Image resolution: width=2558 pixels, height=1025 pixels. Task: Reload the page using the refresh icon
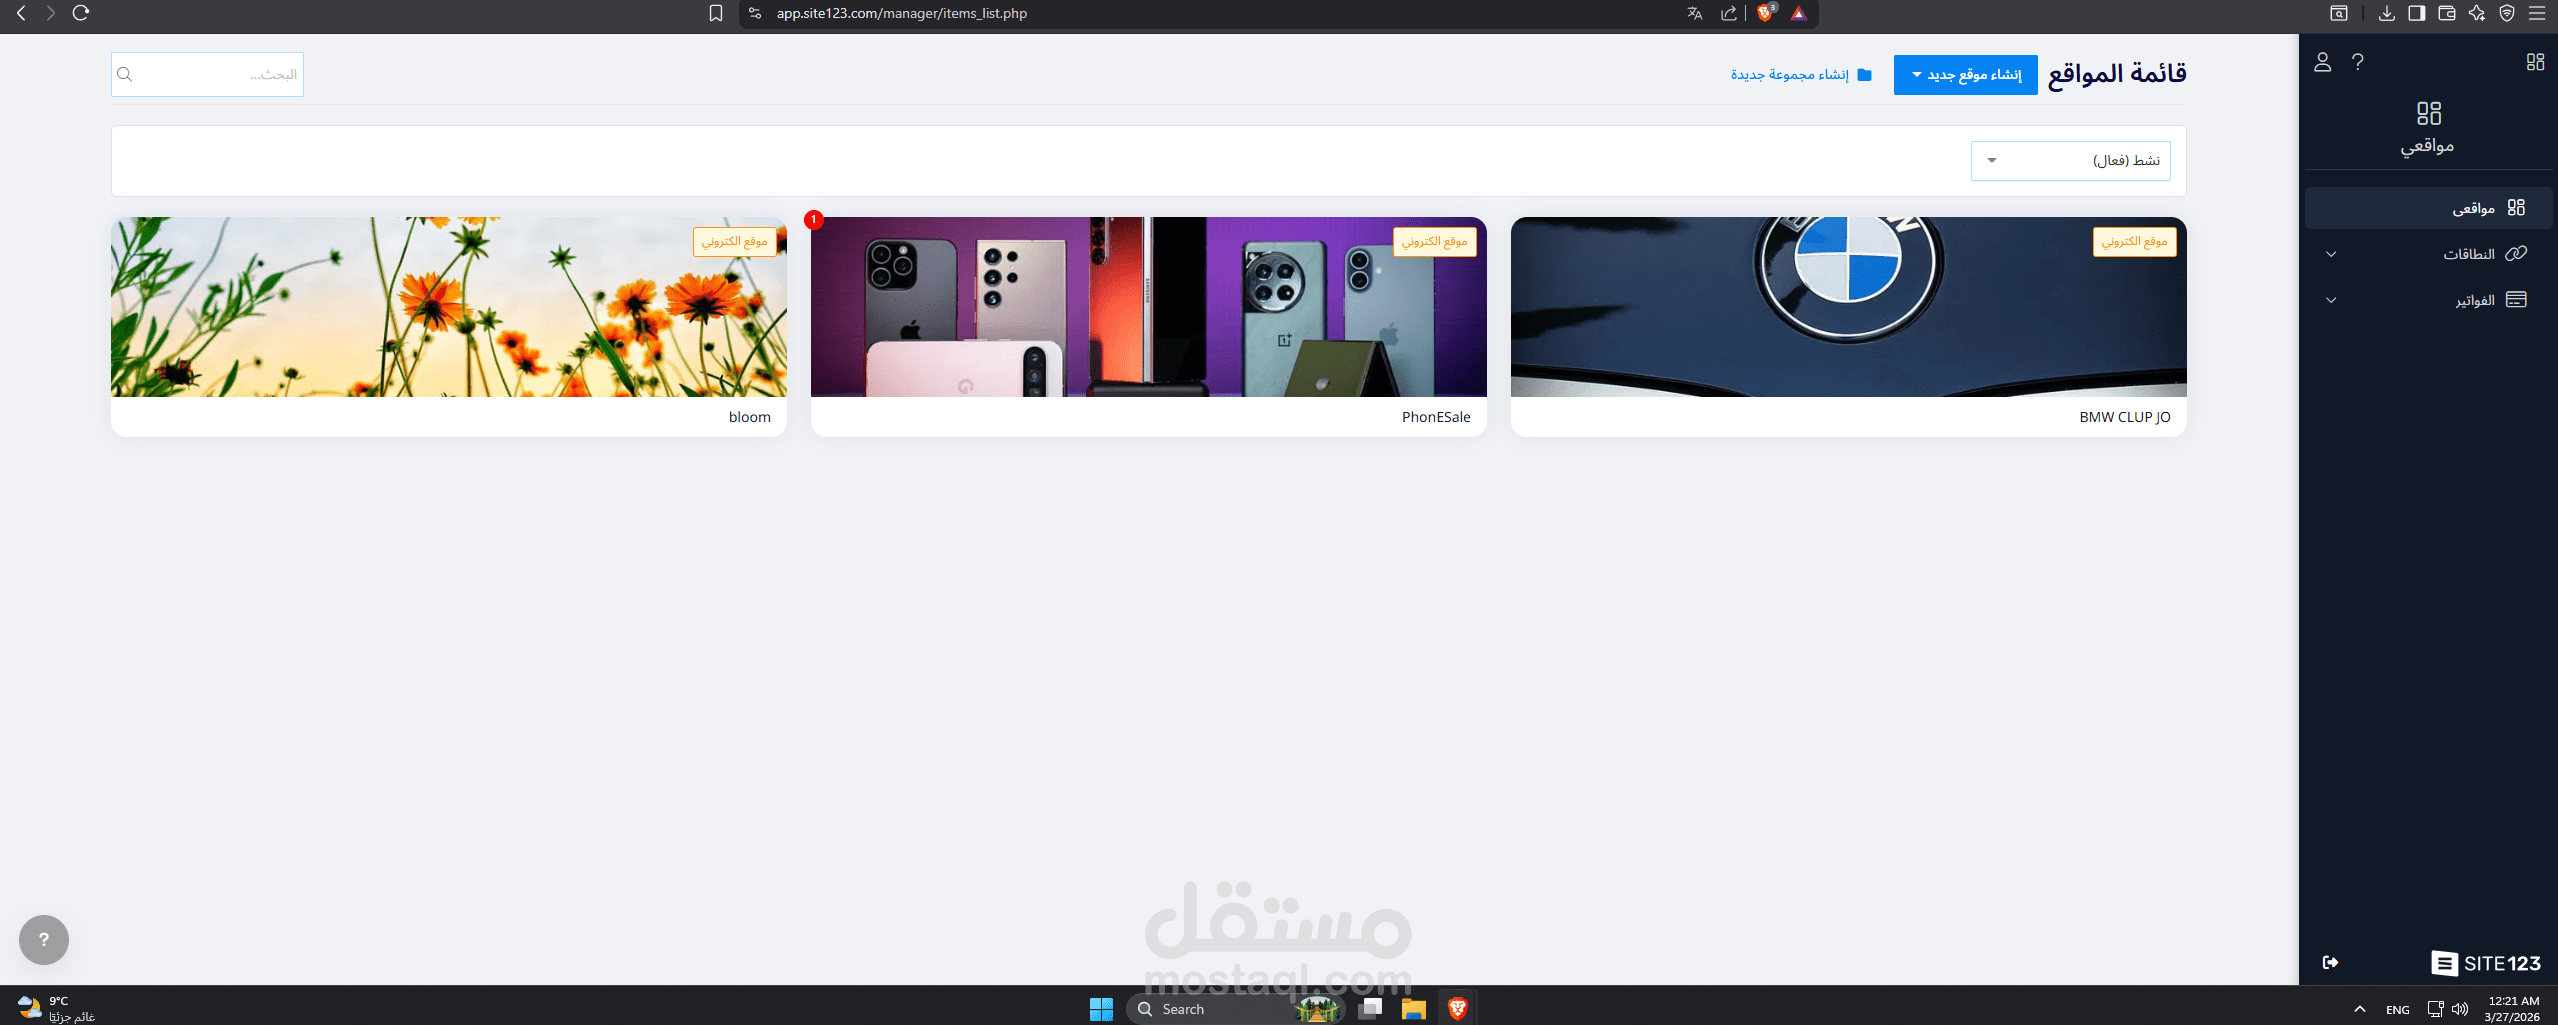[81, 13]
